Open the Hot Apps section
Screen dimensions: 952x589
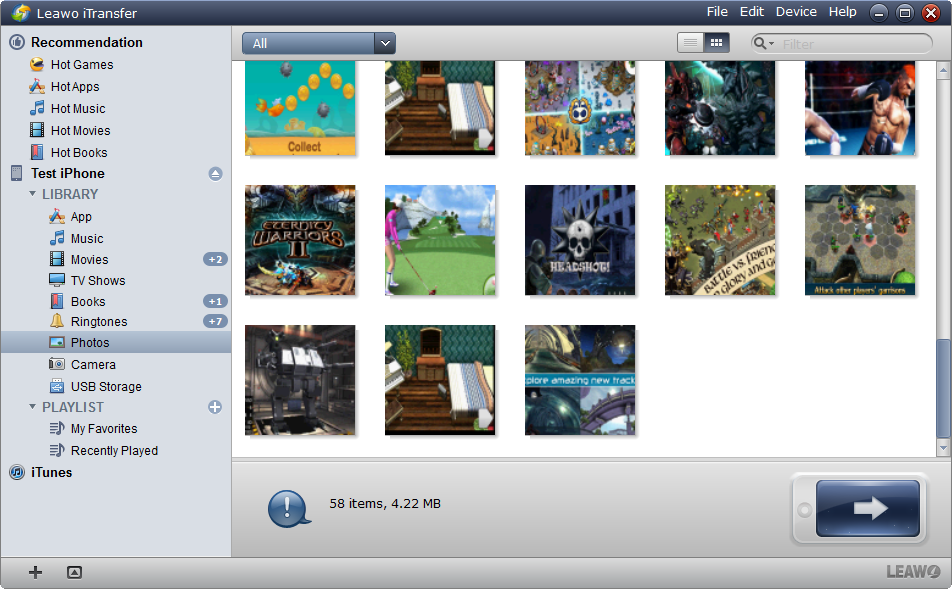(75, 87)
